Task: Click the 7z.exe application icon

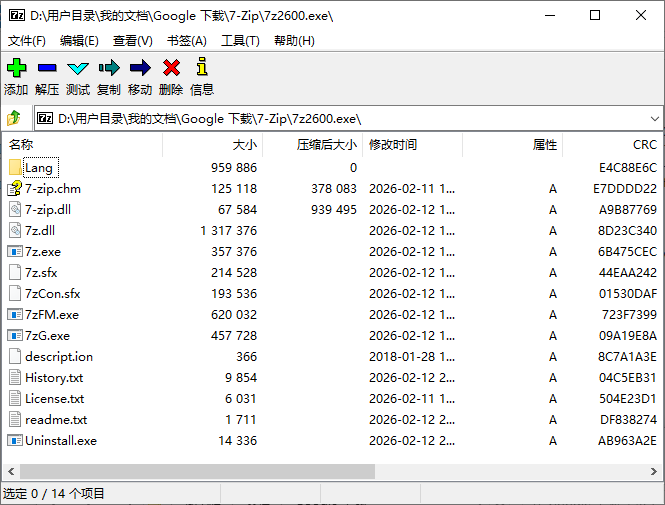Action: click(15, 251)
